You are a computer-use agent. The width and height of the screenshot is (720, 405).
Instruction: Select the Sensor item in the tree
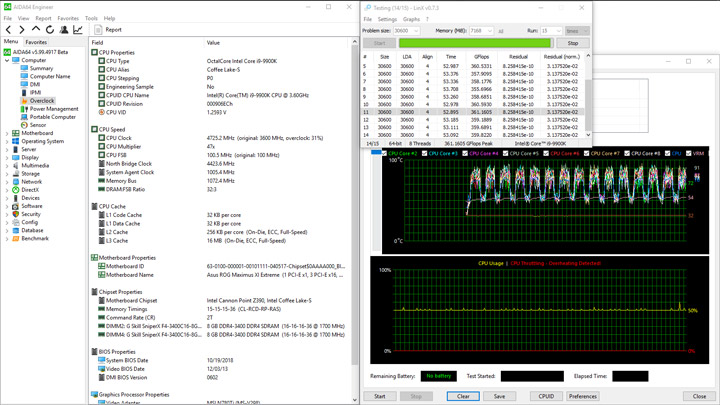click(38, 125)
